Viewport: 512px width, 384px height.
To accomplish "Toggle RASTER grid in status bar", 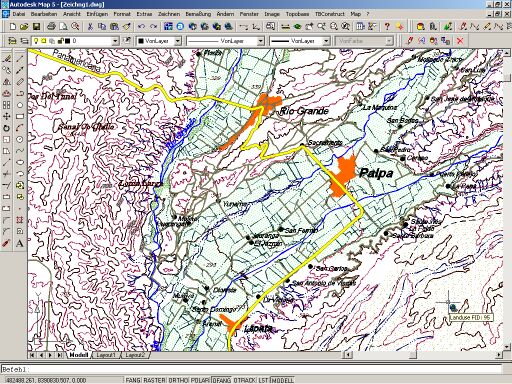I will (154, 380).
